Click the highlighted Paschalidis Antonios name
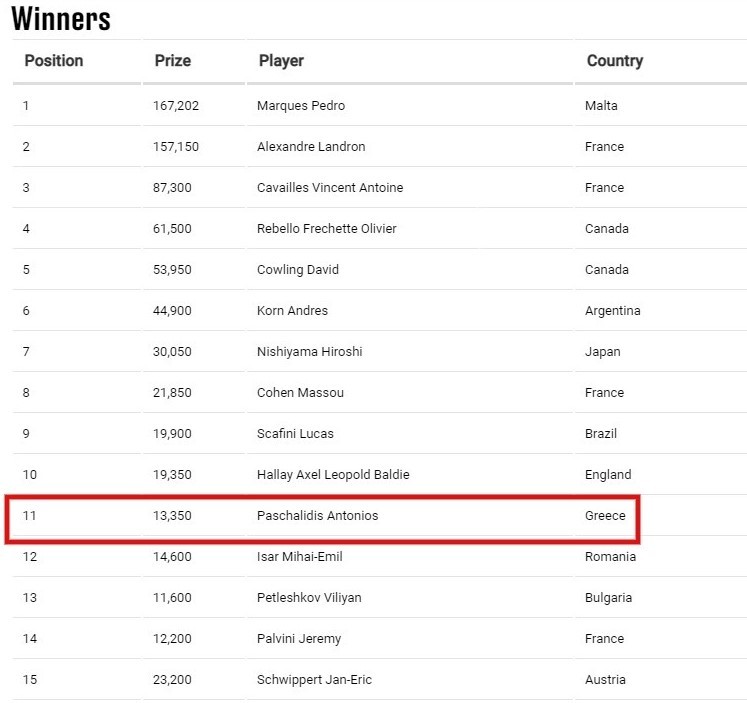The image size is (747, 703). [317, 516]
